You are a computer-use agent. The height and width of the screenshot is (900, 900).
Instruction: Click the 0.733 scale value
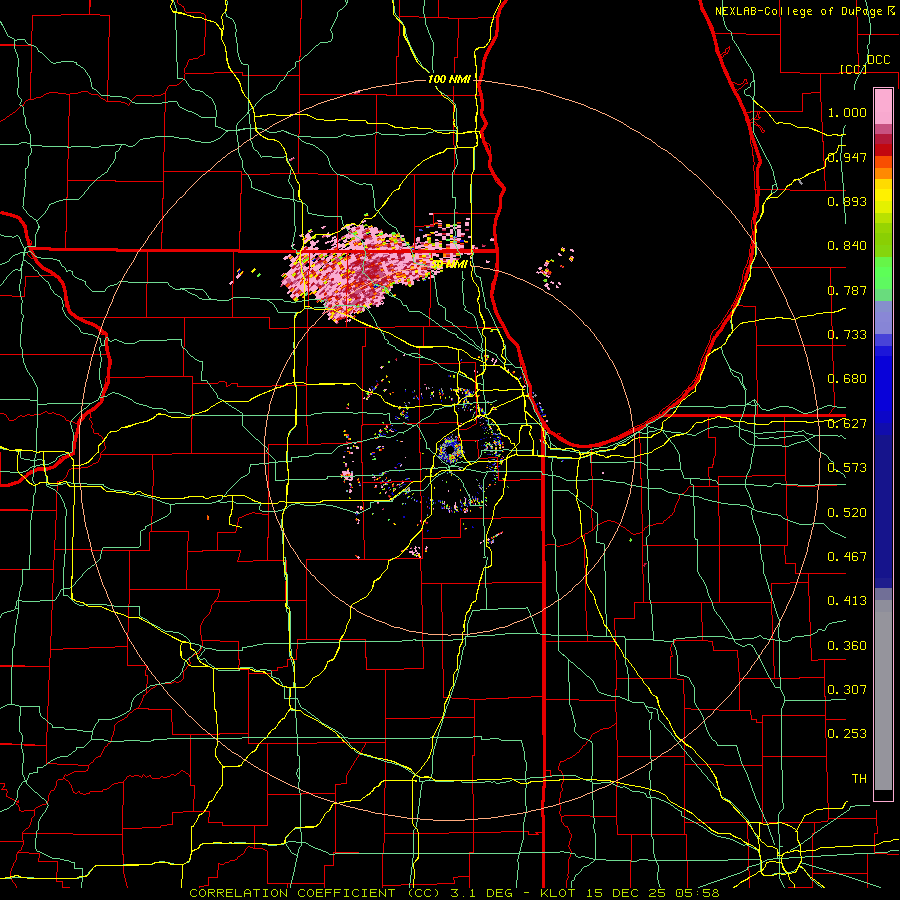click(847, 335)
